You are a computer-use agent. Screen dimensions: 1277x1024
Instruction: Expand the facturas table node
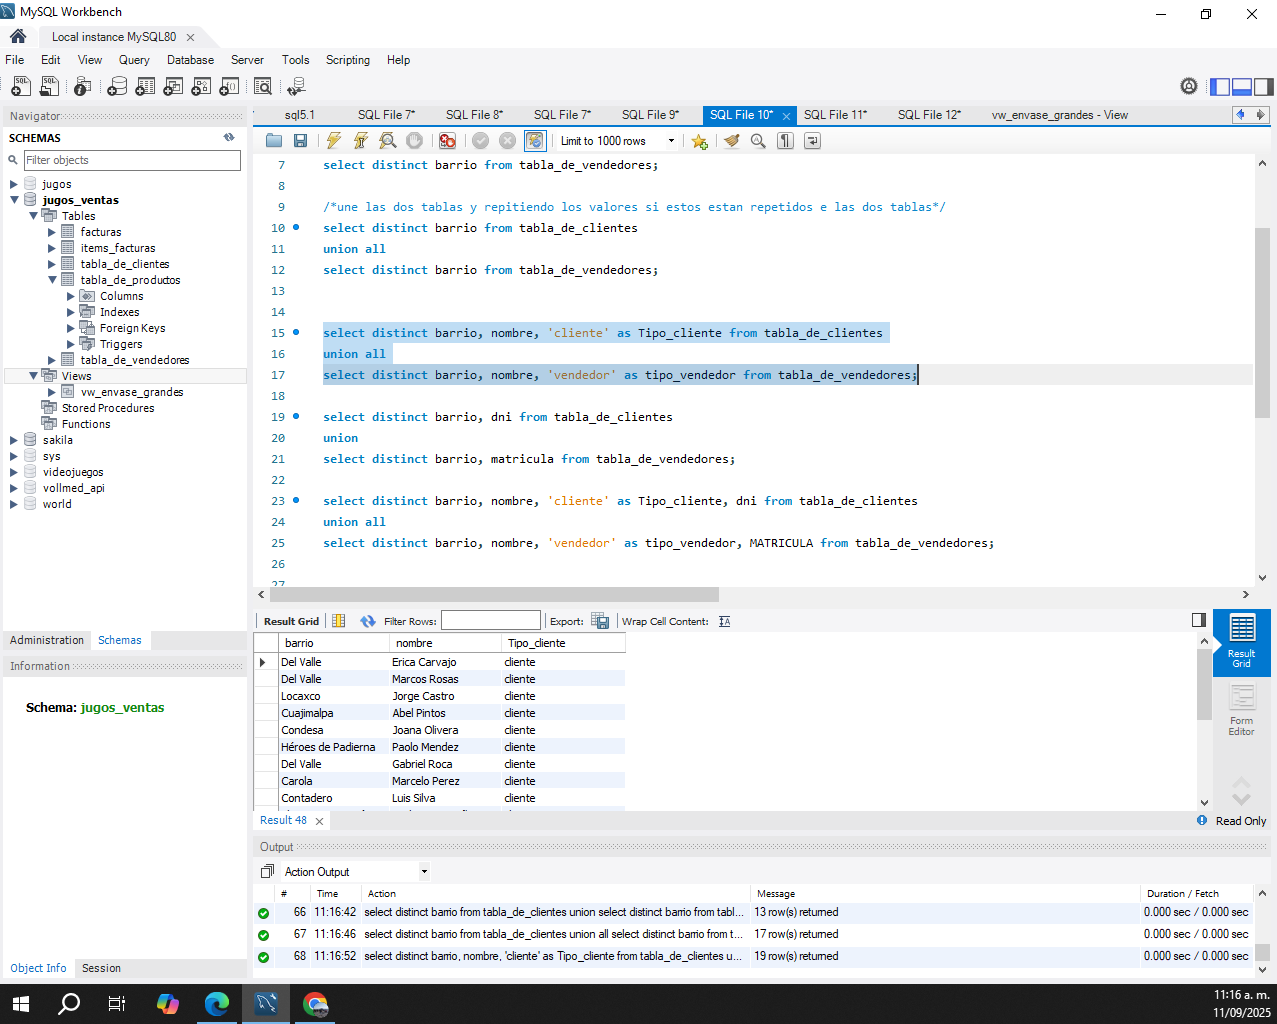pyautogui.click(x=52, y=232)
